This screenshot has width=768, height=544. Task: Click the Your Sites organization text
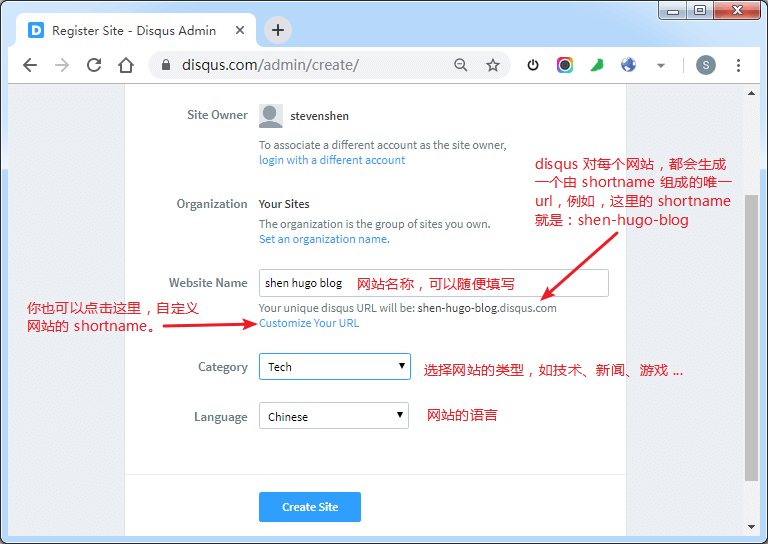pos(284,204)
